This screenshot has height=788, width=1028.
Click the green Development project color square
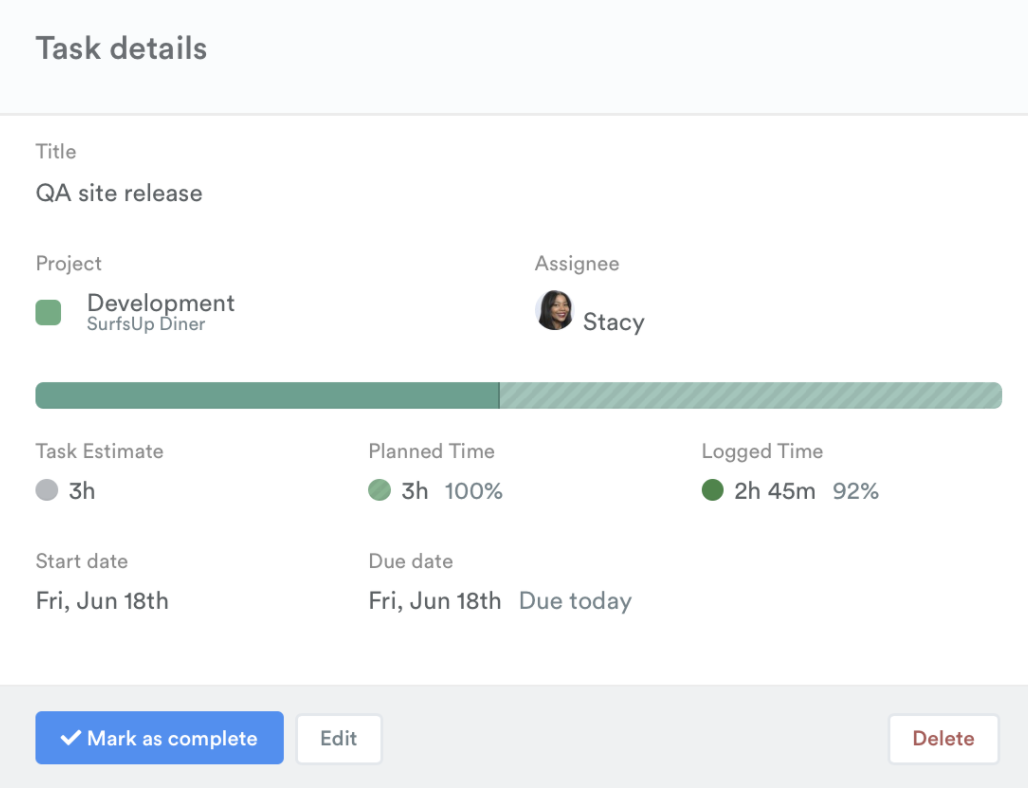click(48, 312)
